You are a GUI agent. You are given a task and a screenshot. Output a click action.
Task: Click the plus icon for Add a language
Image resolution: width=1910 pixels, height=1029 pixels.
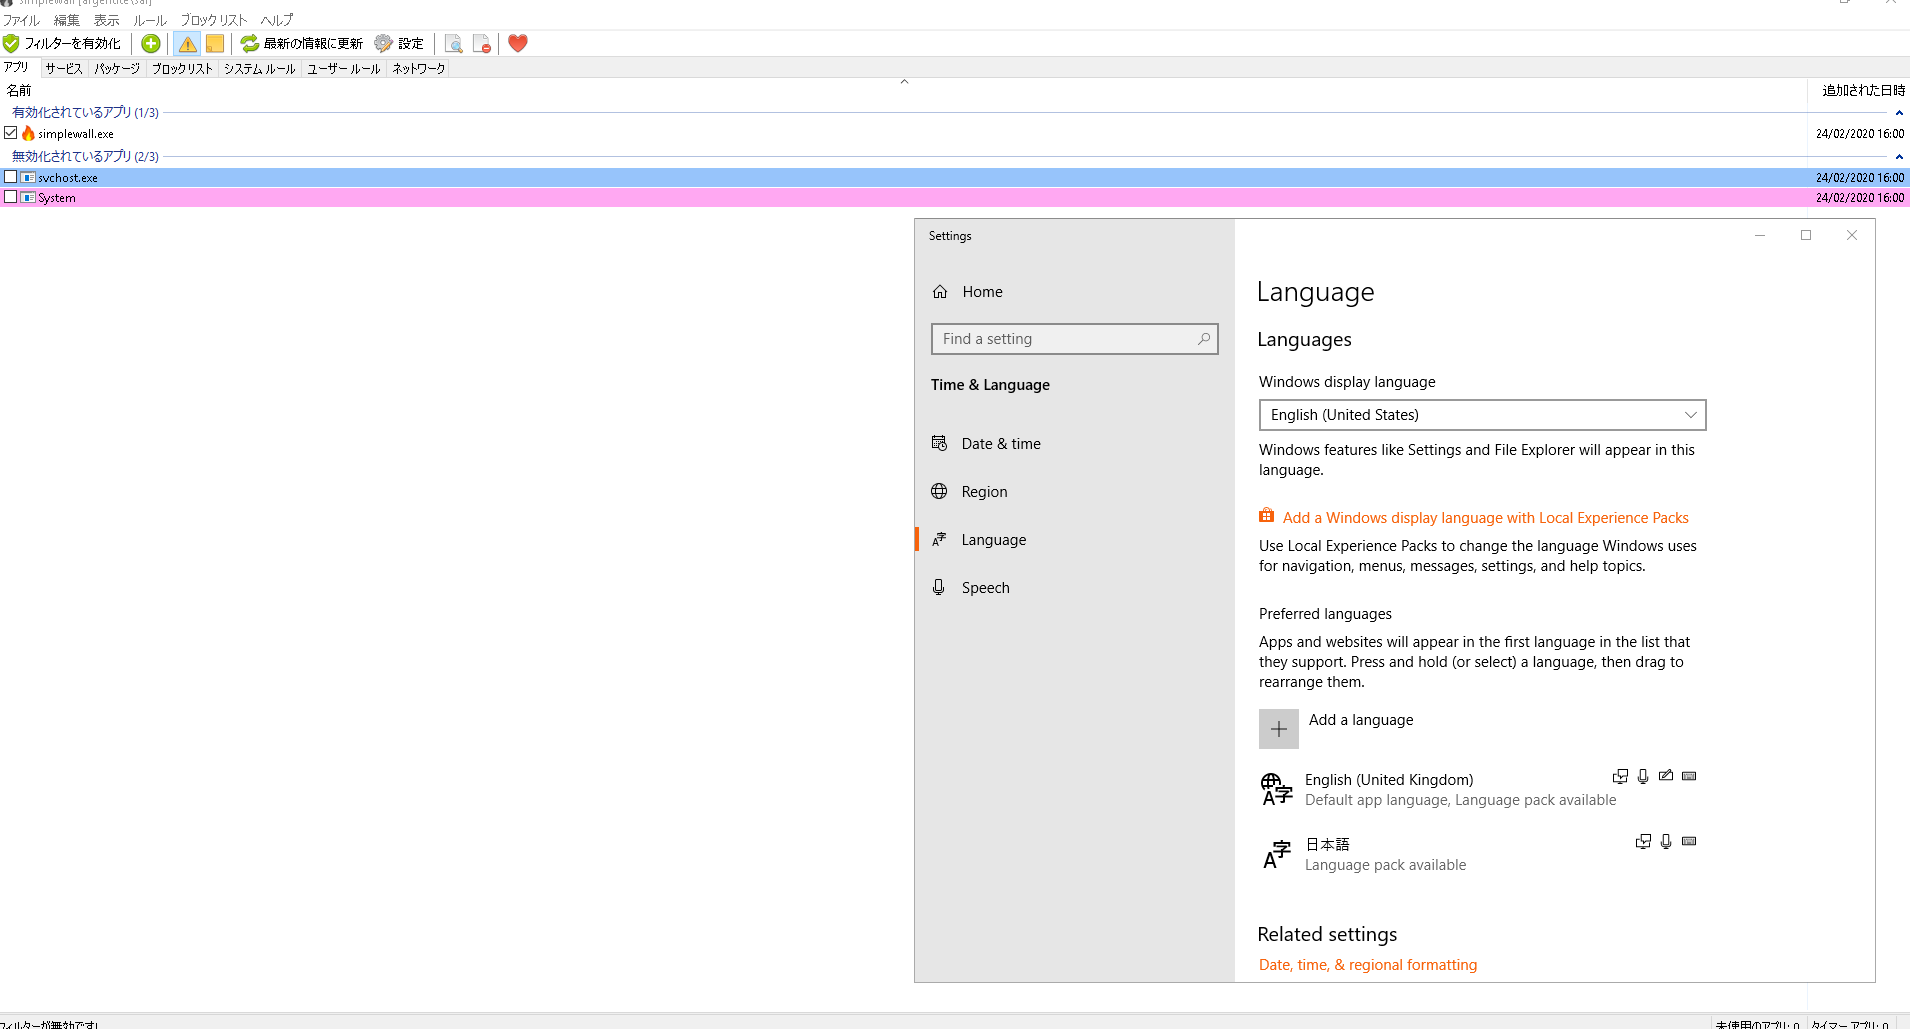pyautogui.click(x=1279, y=729)
